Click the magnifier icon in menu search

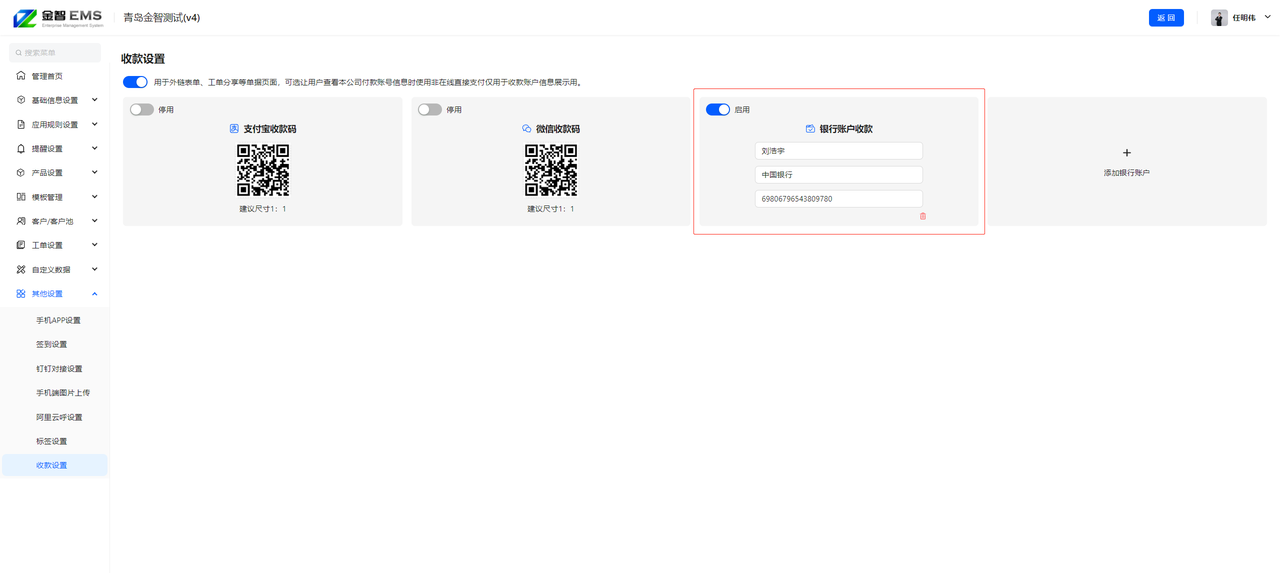pos(19,53)
